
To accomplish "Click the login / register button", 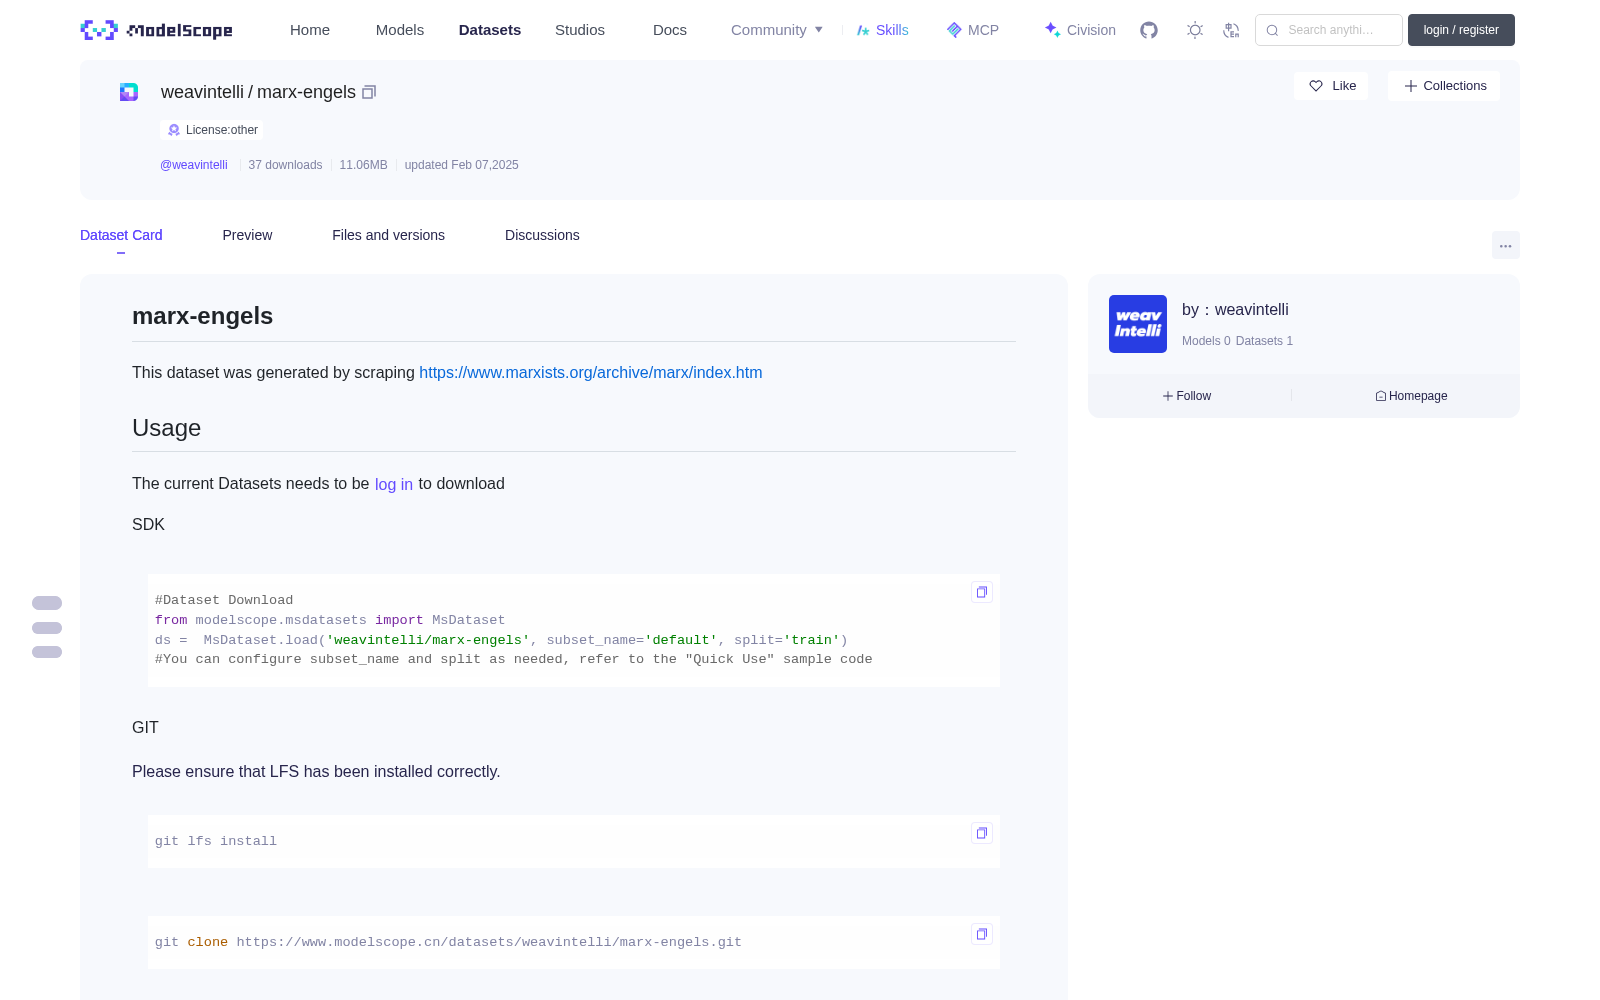I will click(x=1461, y=30).
